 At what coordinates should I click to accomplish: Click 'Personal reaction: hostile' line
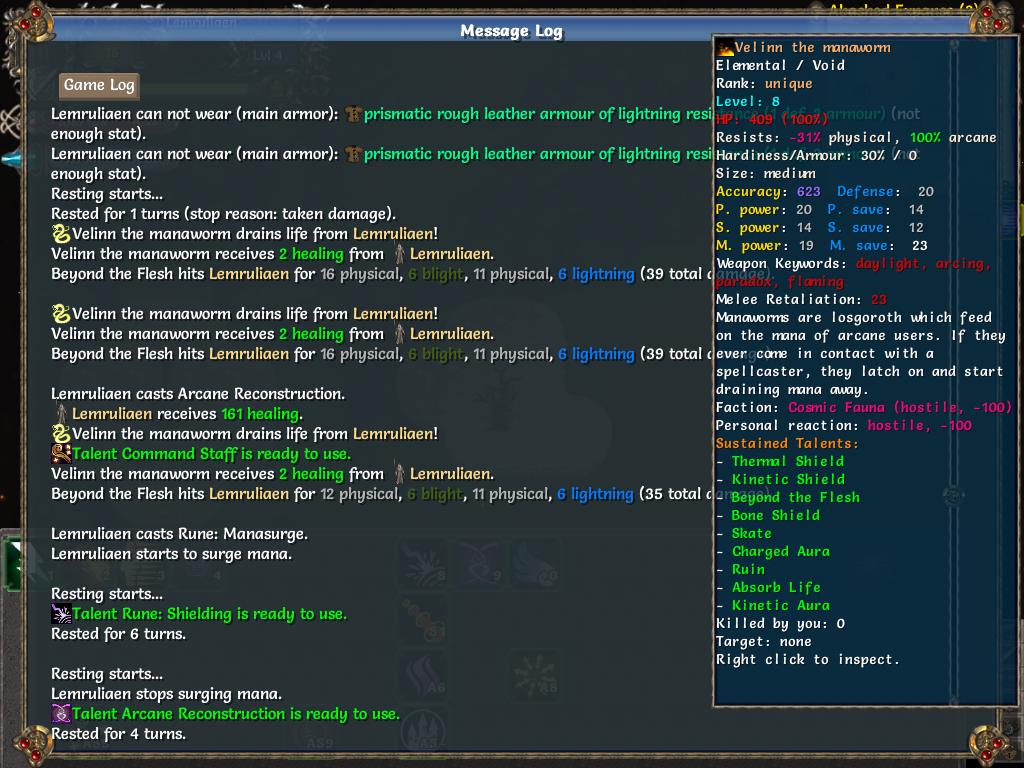(x=844, y=426)
